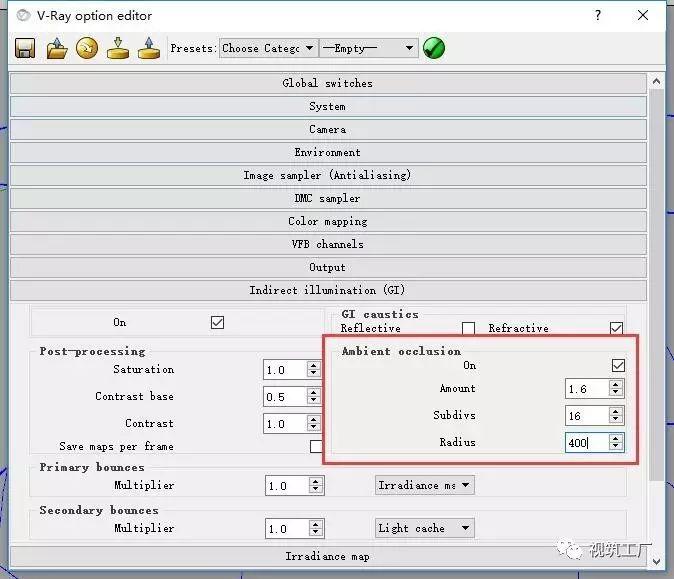The image size is (674, 579).
Task: Decrease Contrast base with down spinner
Action: coord(314,401)
